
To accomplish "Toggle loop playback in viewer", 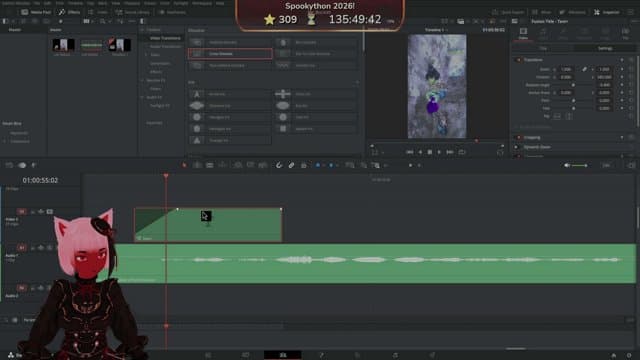I will pos(462,152).
